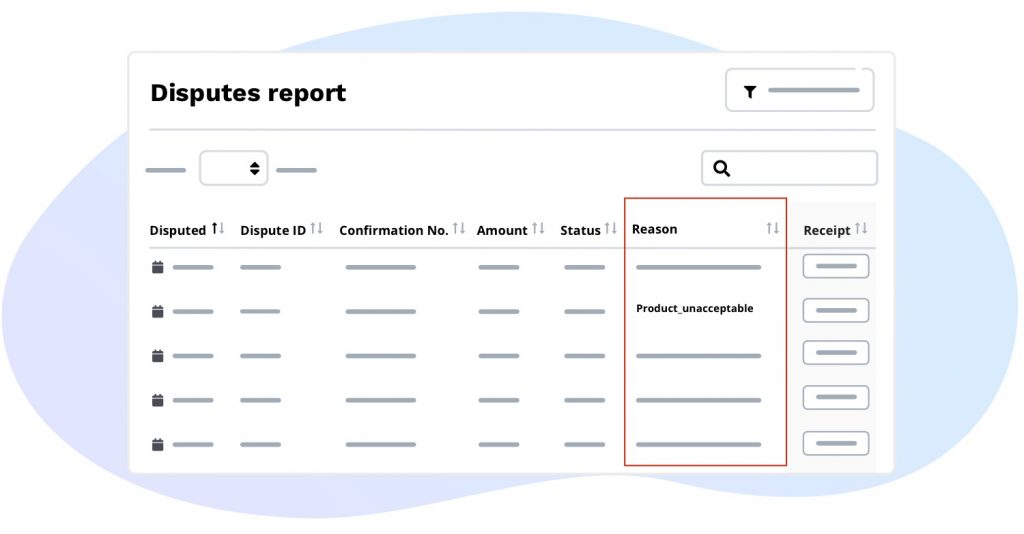Sort table by Amount column
The image size is (1024, 534).
[538, 229]
